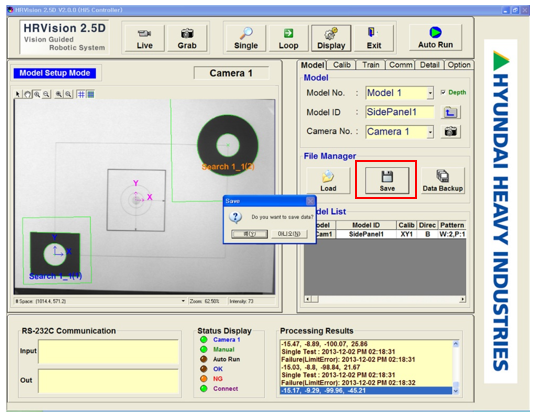Close the Save dialog
The image size is (538, 417).
310,201
